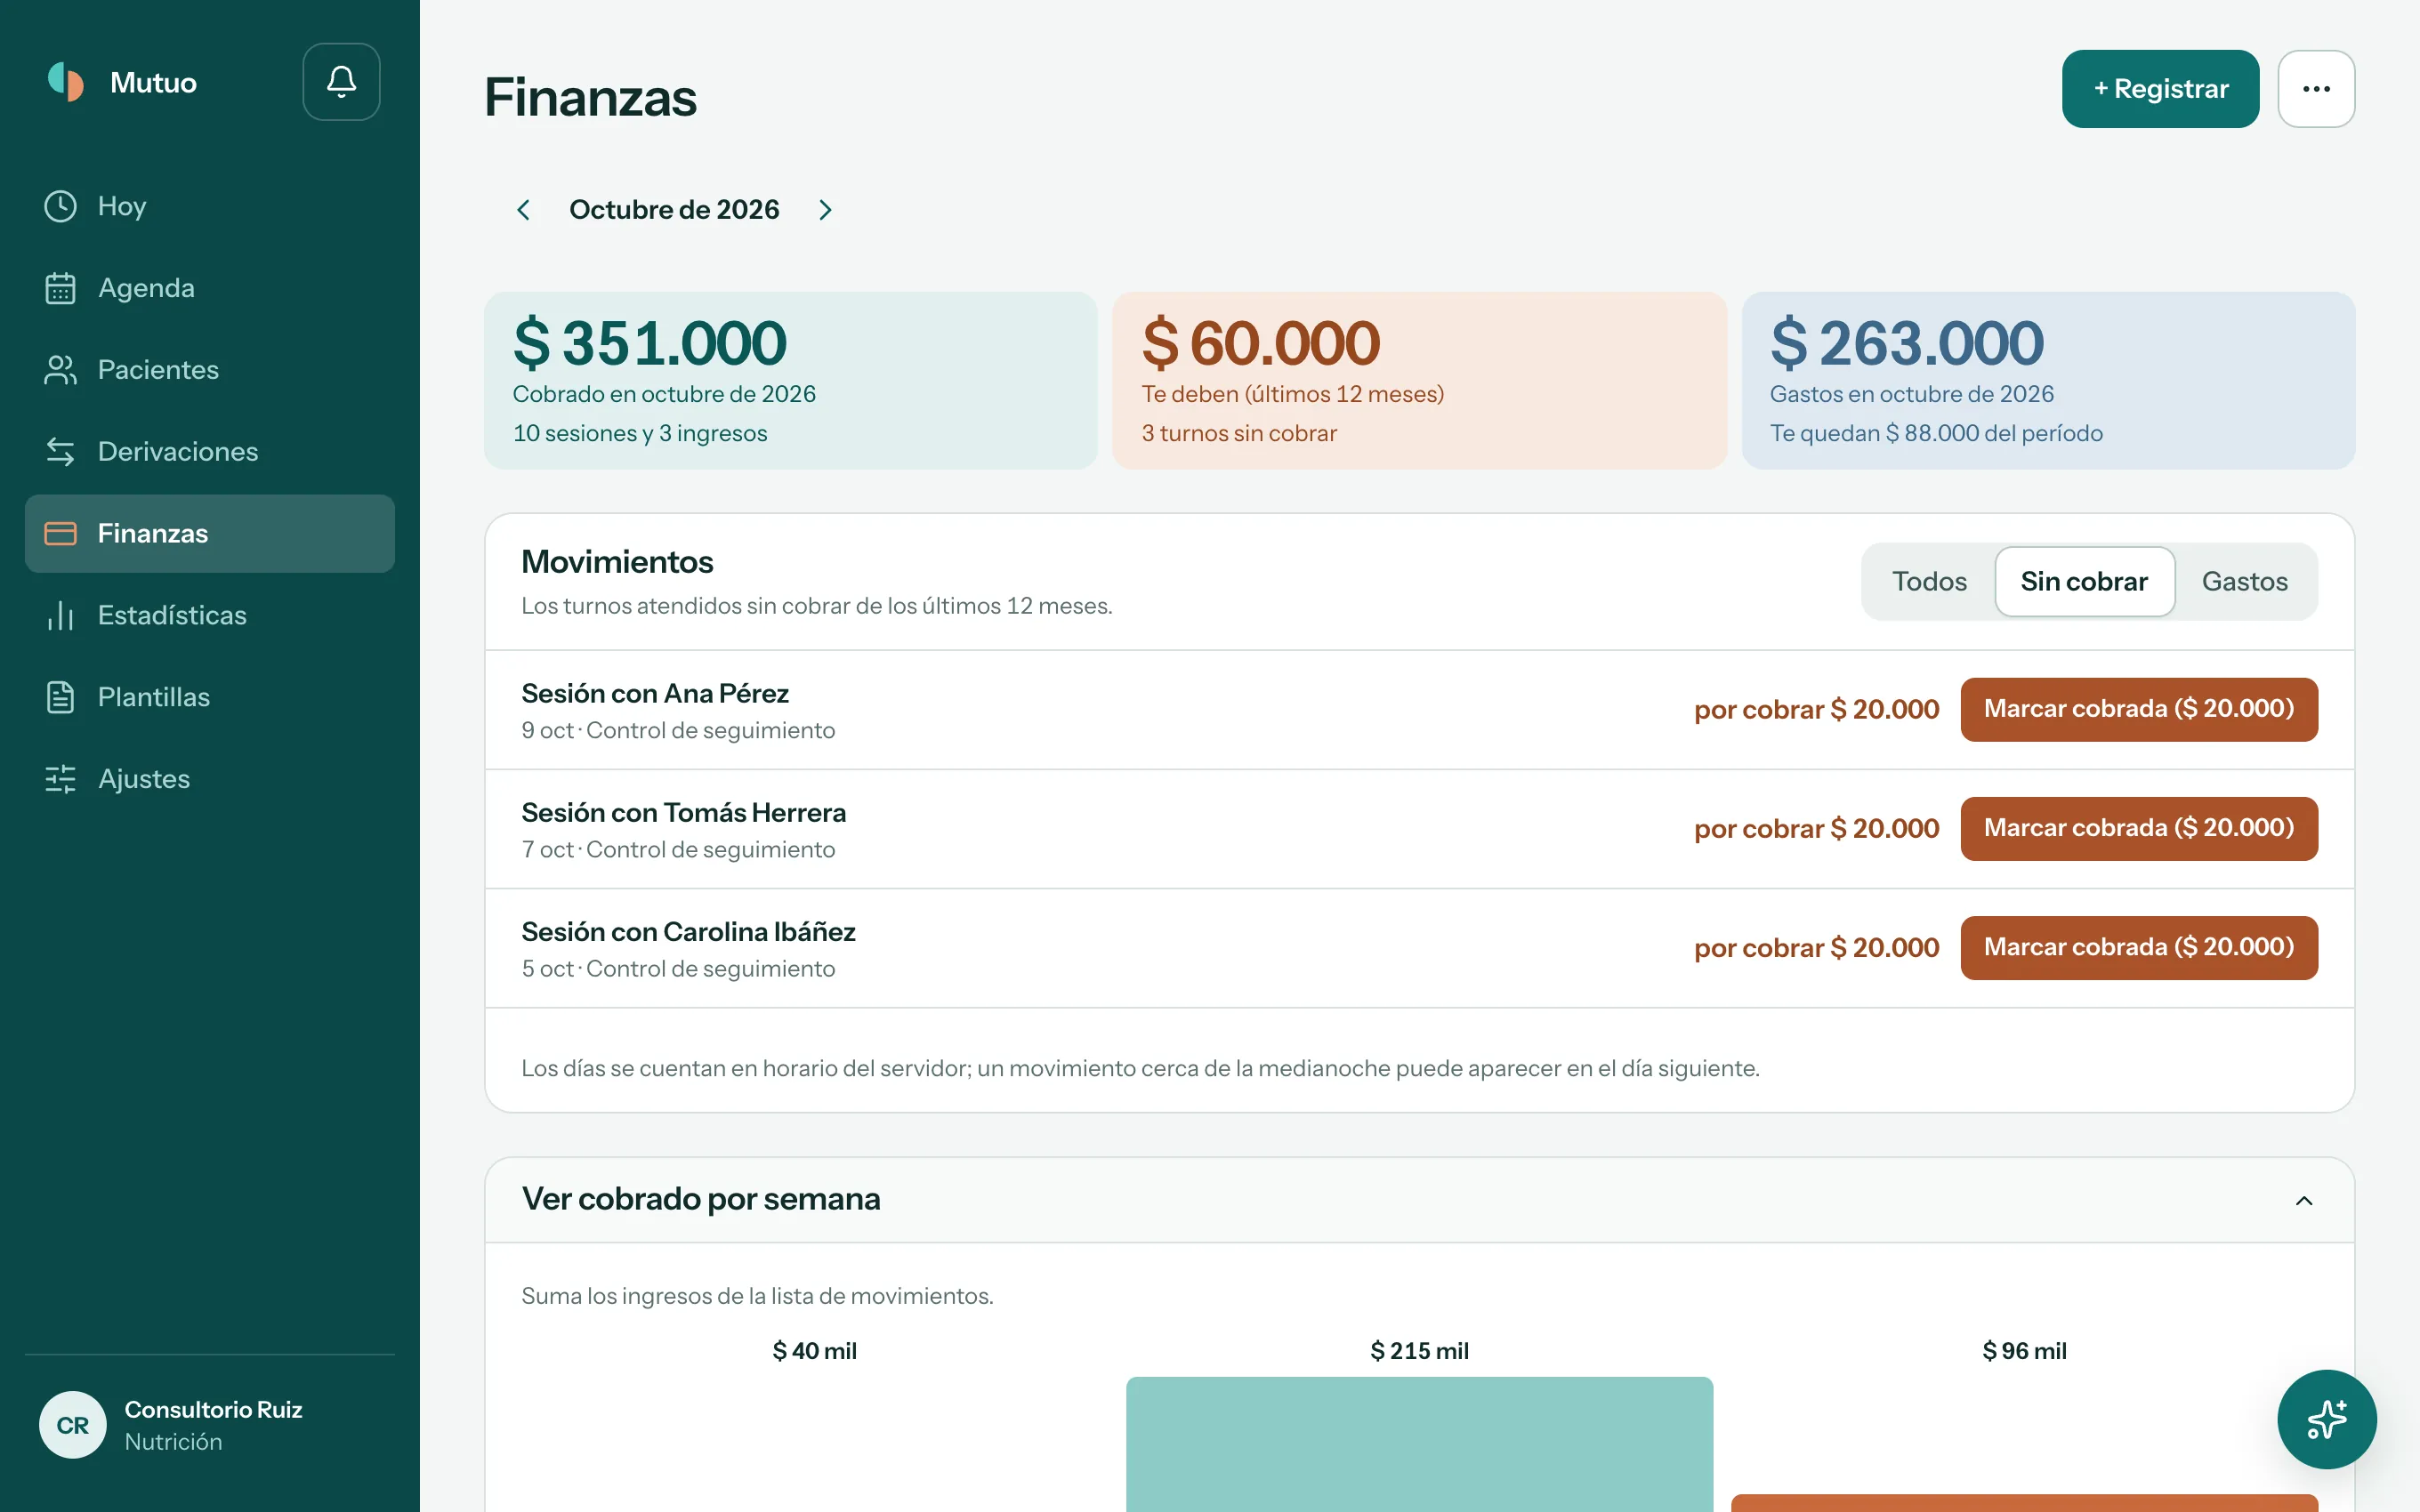Screen dimensions: 2420x1512
Task: Open Estadísticas in the sidebar
Action: pos(210,616)
